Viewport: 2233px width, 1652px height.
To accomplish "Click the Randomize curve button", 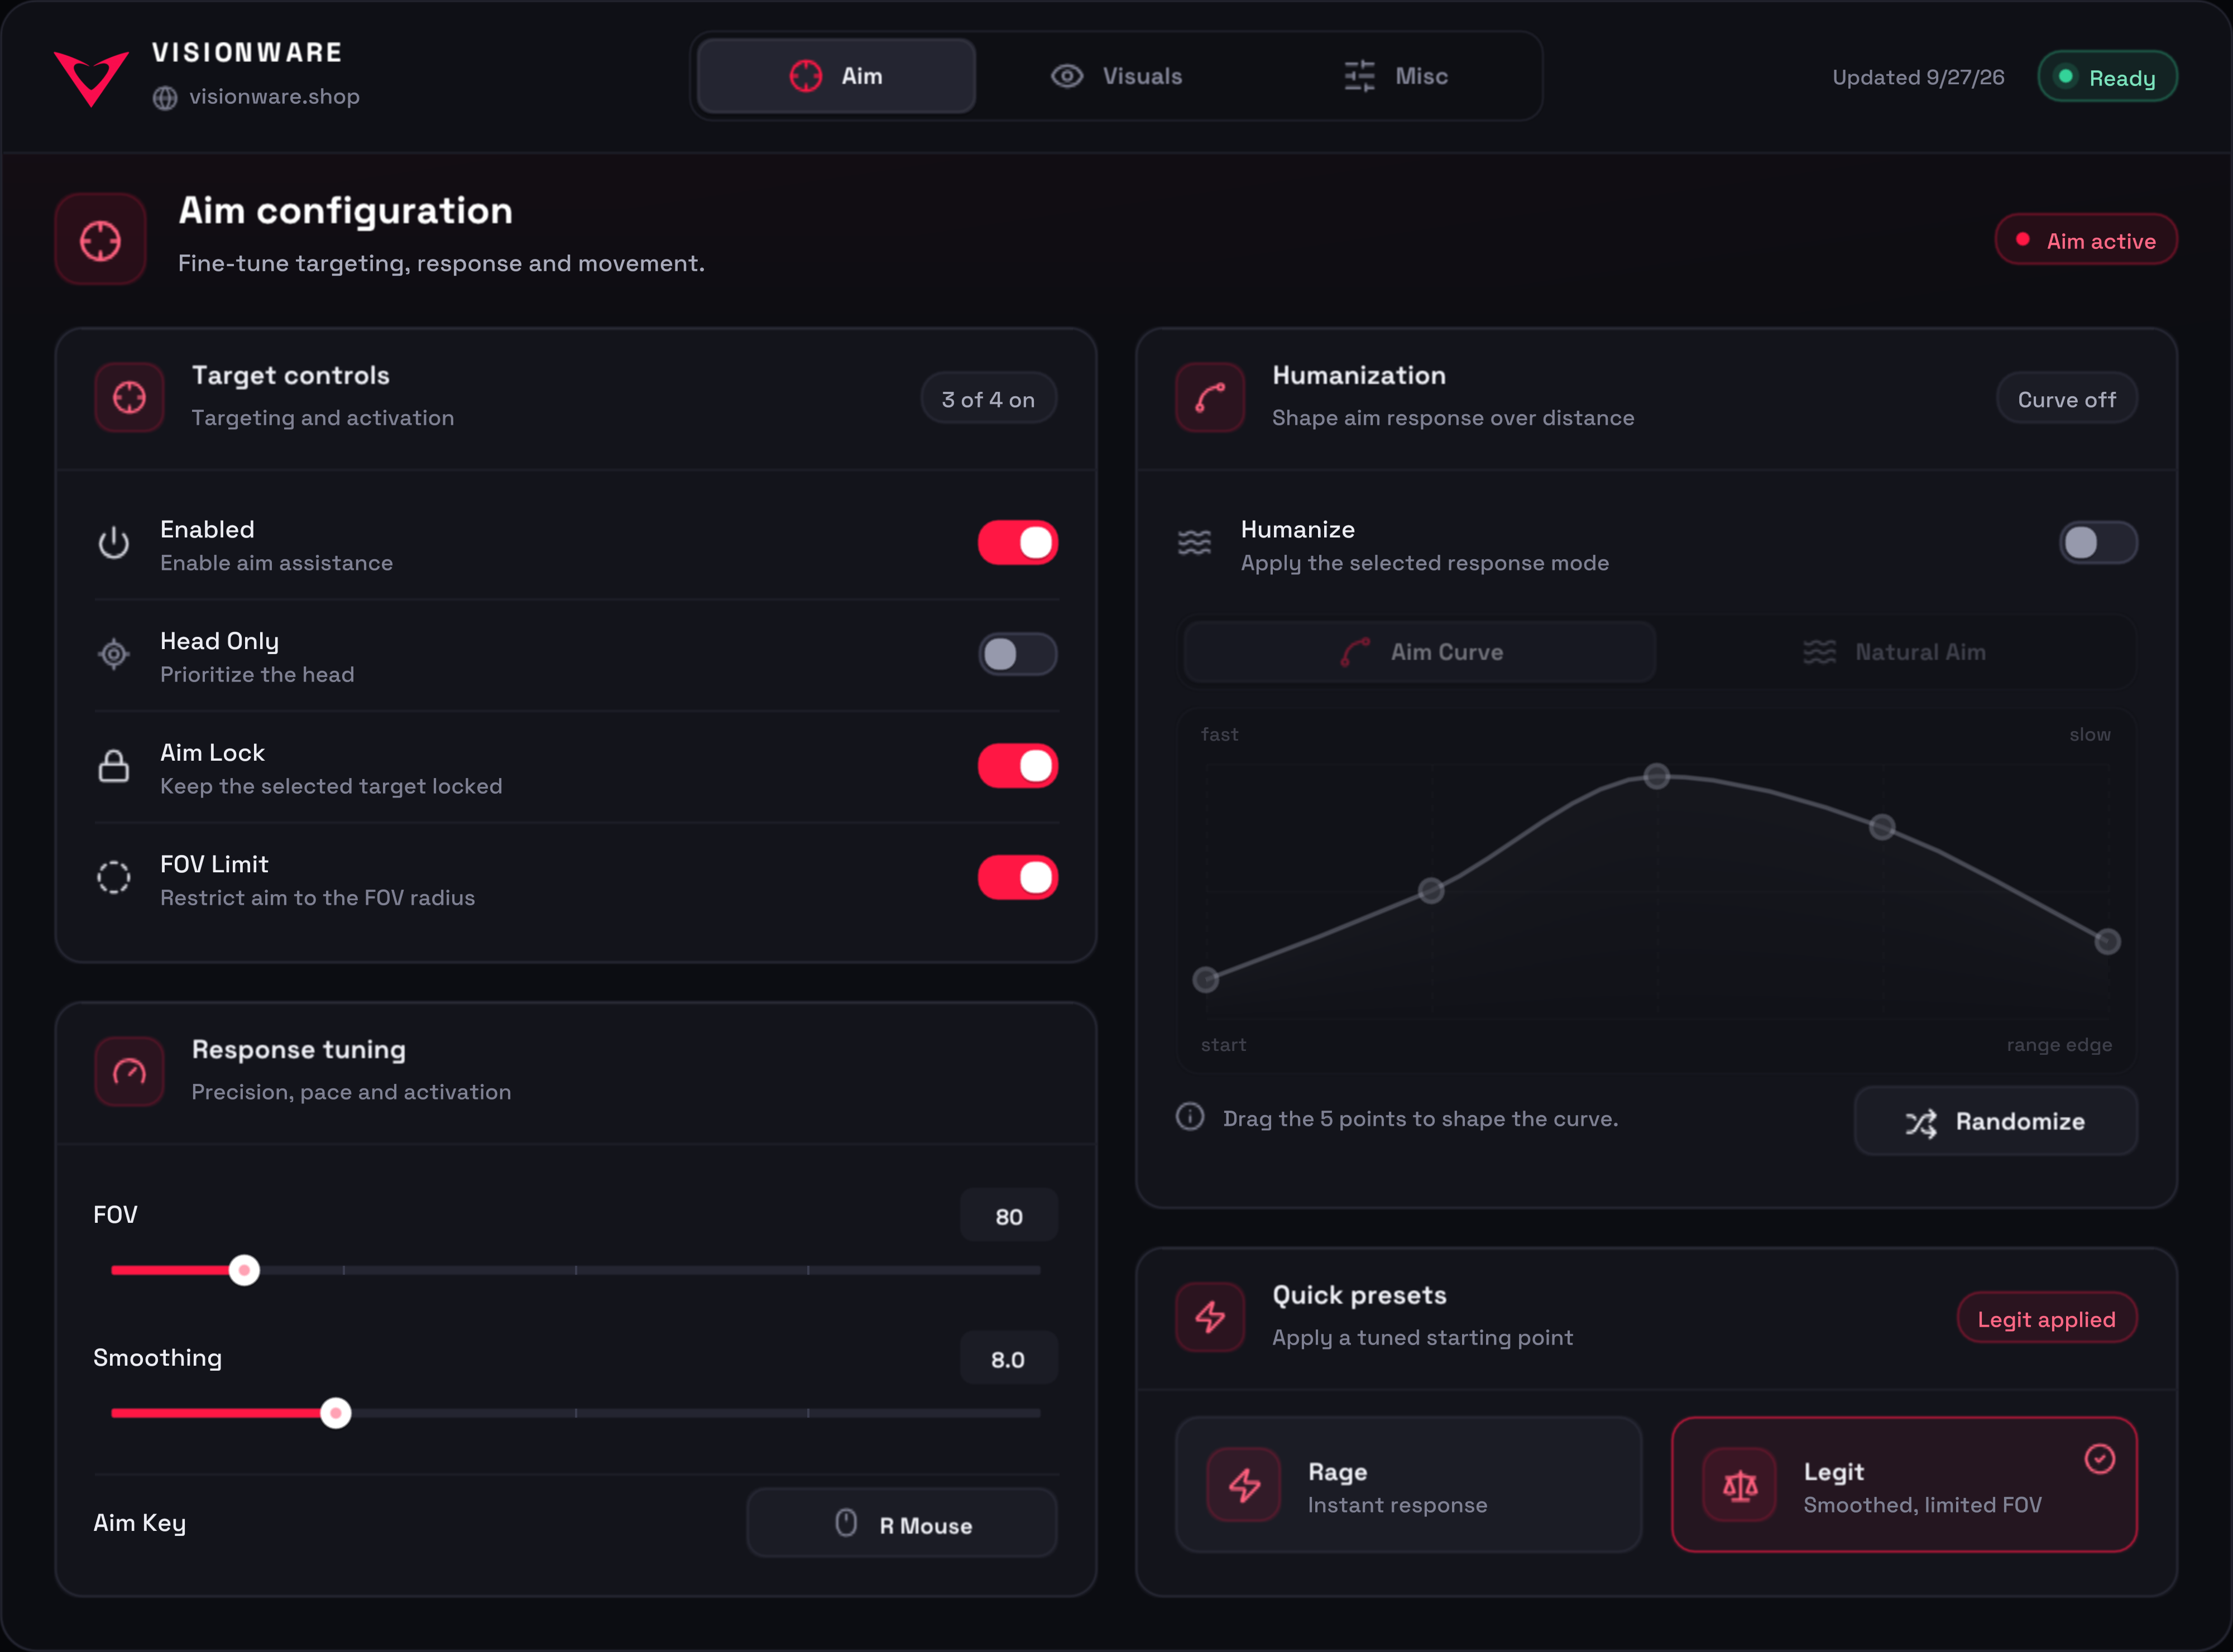I will click(x=1996, y=1121).
